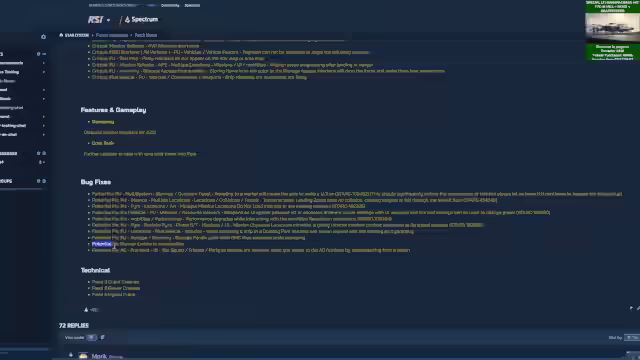Screen dimensions: 640x360
Task: Click the STAR CITIZEN breadcrumb link
Action: point(74,35)
